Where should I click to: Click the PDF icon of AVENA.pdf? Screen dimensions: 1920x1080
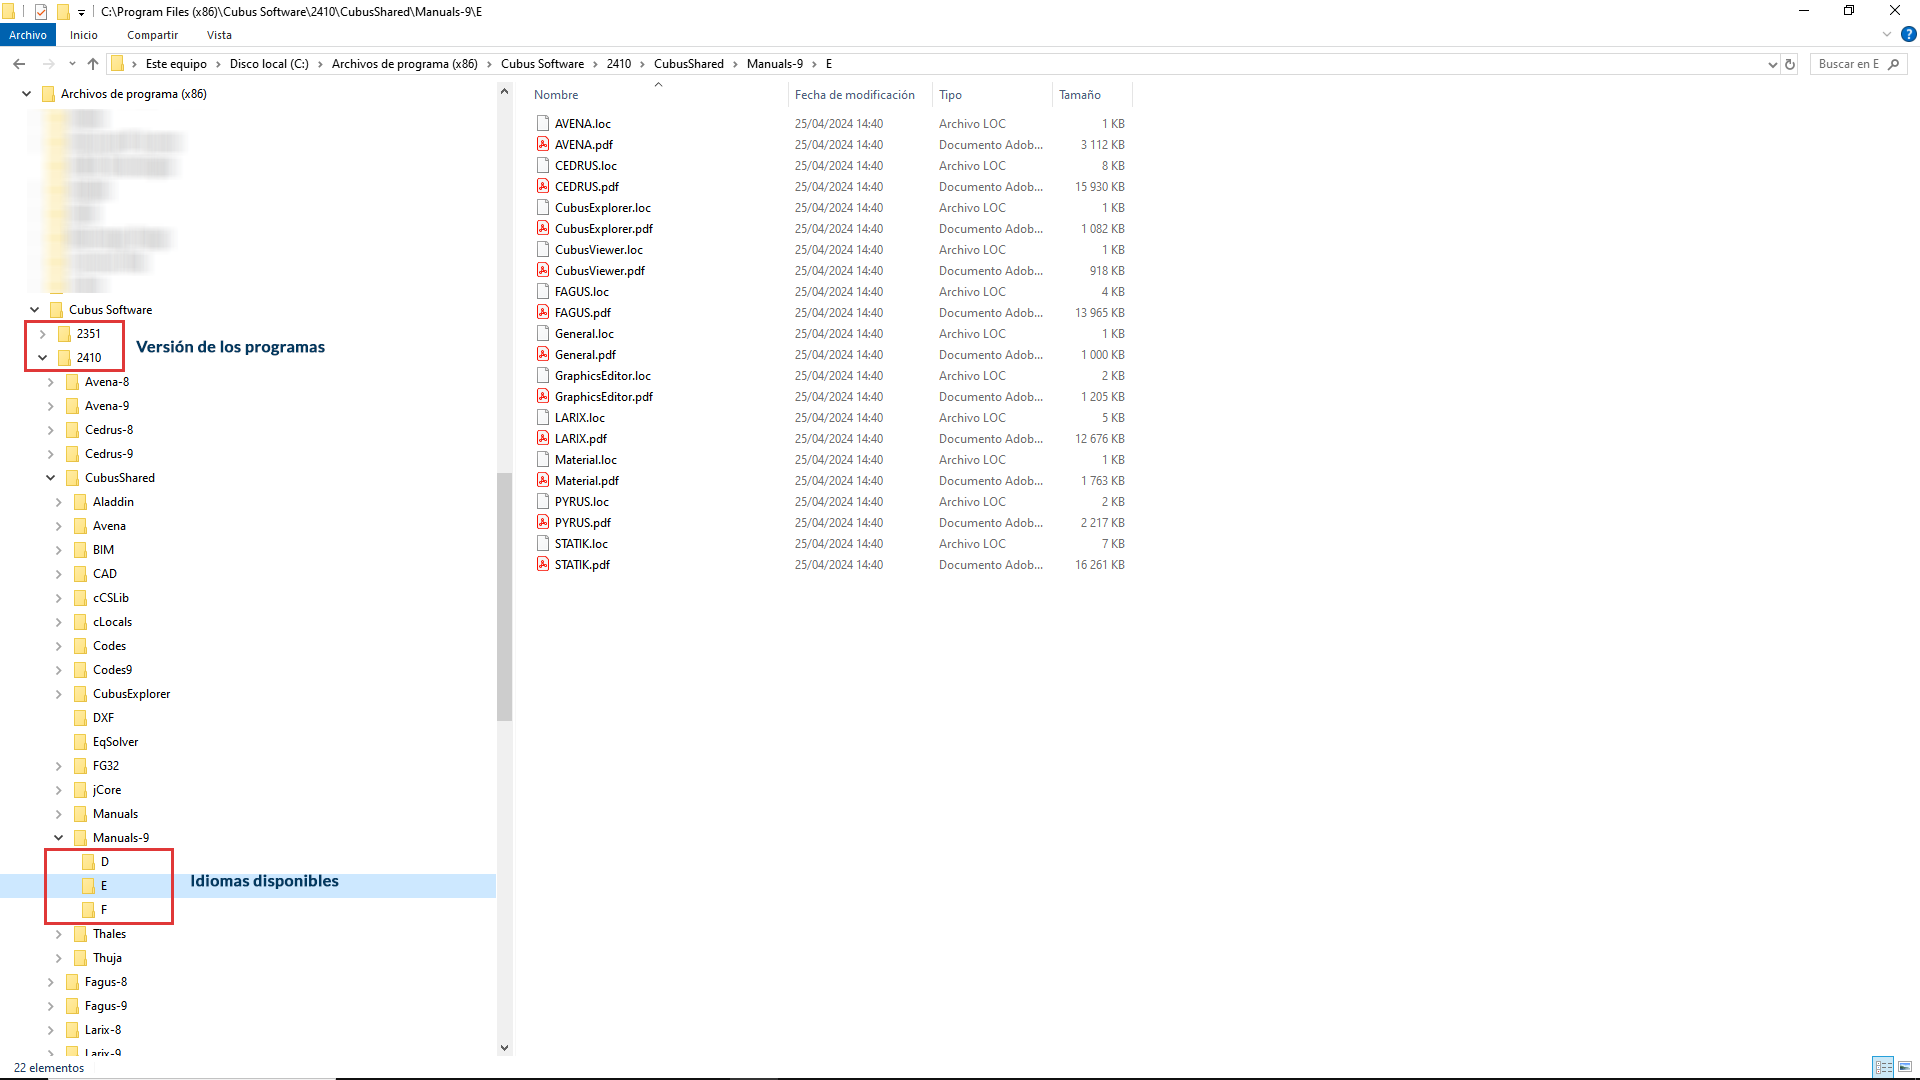click(543, 145)
